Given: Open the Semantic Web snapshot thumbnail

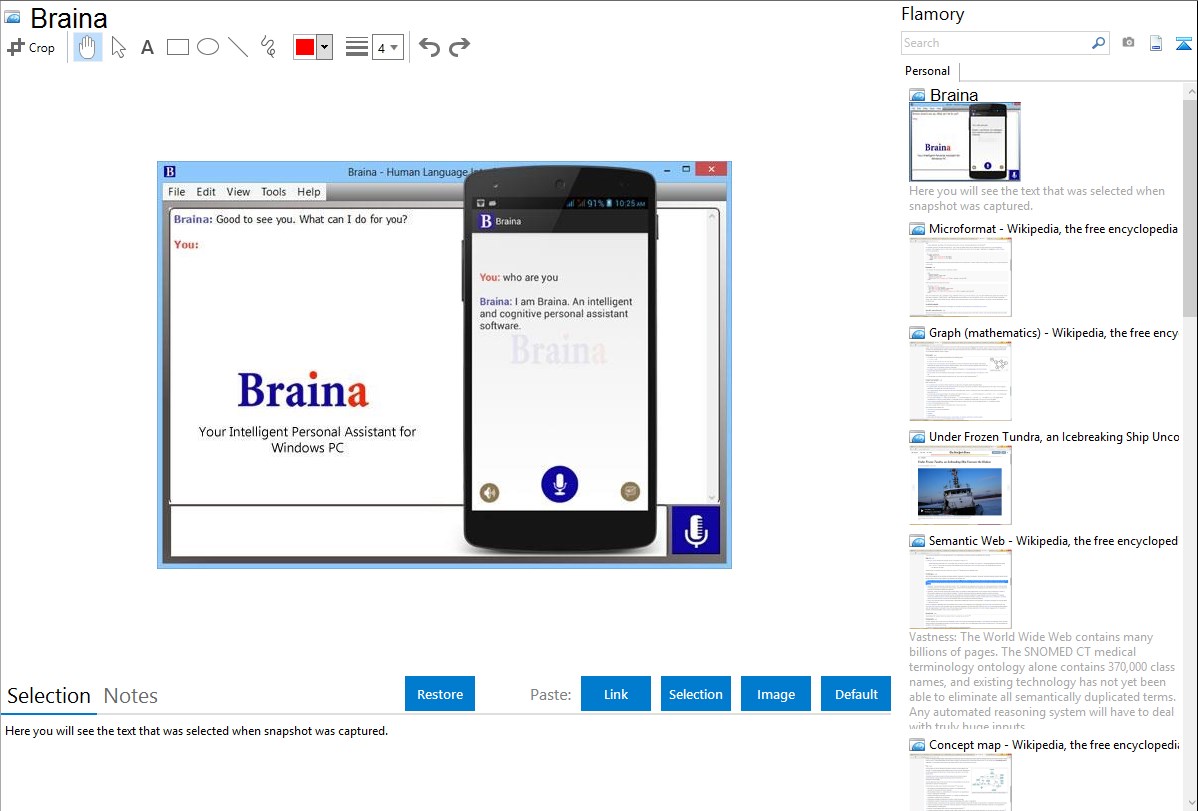Looking at the screenshot, I should (960, 589).
